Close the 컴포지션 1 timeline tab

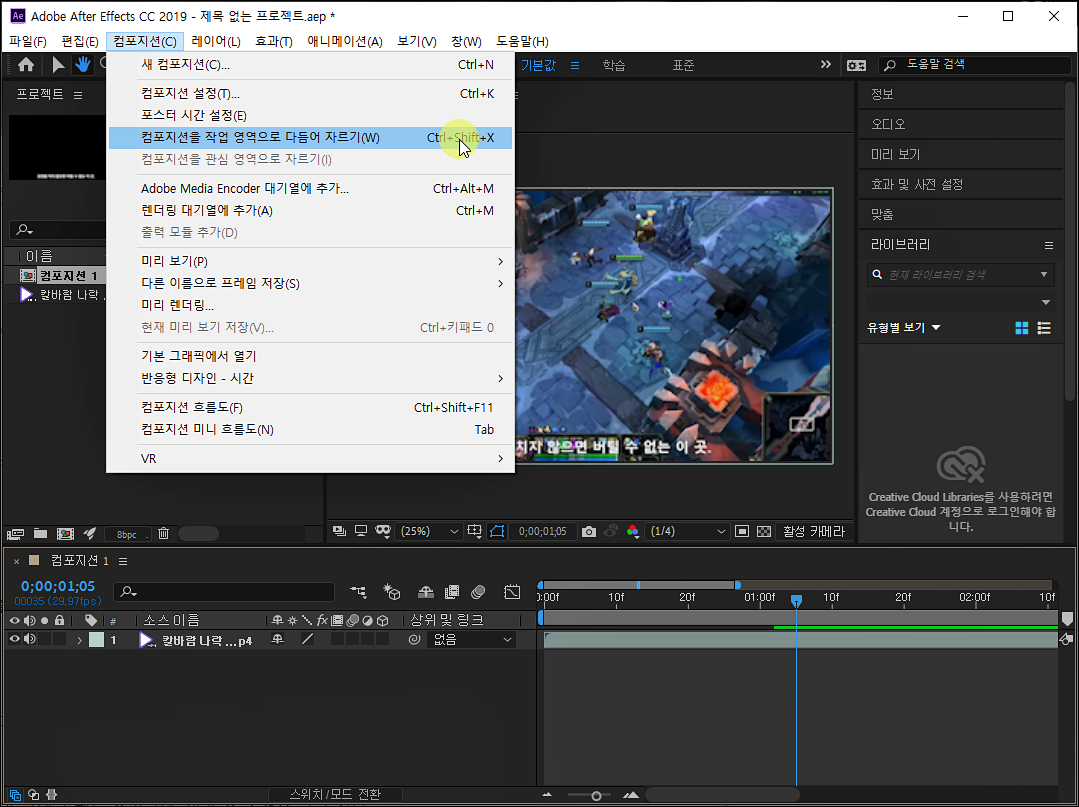pyautogui.click(x=17, y=561)
